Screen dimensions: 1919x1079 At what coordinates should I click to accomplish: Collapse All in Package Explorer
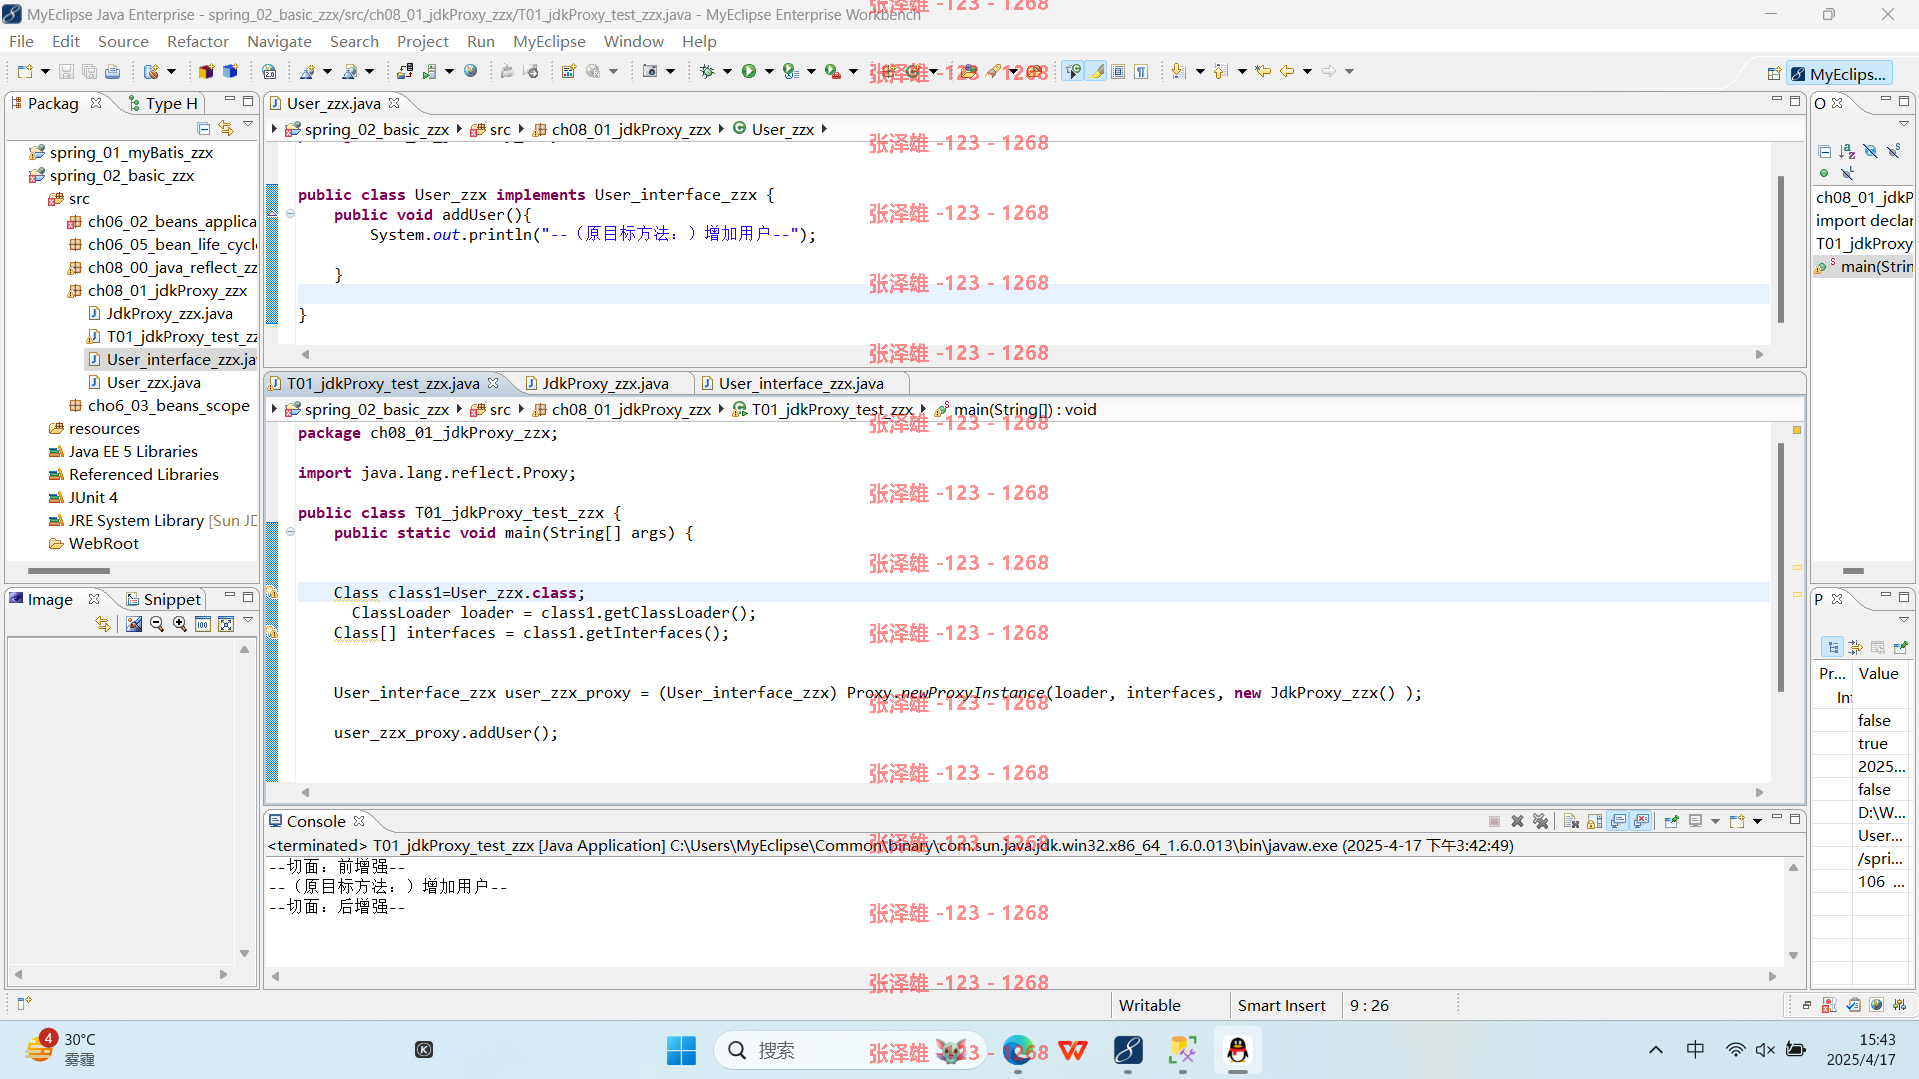[204, 128]
